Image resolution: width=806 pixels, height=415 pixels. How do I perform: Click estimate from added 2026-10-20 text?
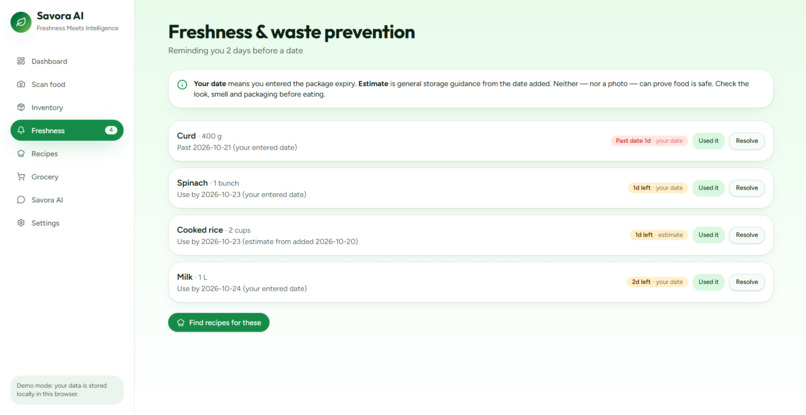point(300,242)
